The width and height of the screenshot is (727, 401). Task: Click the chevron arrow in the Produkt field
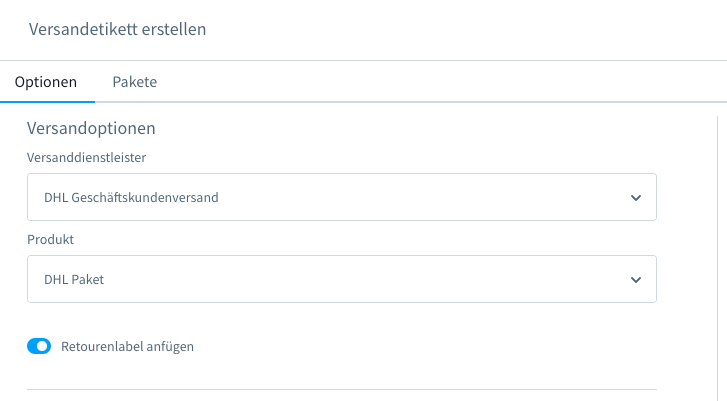coord(636,280)
